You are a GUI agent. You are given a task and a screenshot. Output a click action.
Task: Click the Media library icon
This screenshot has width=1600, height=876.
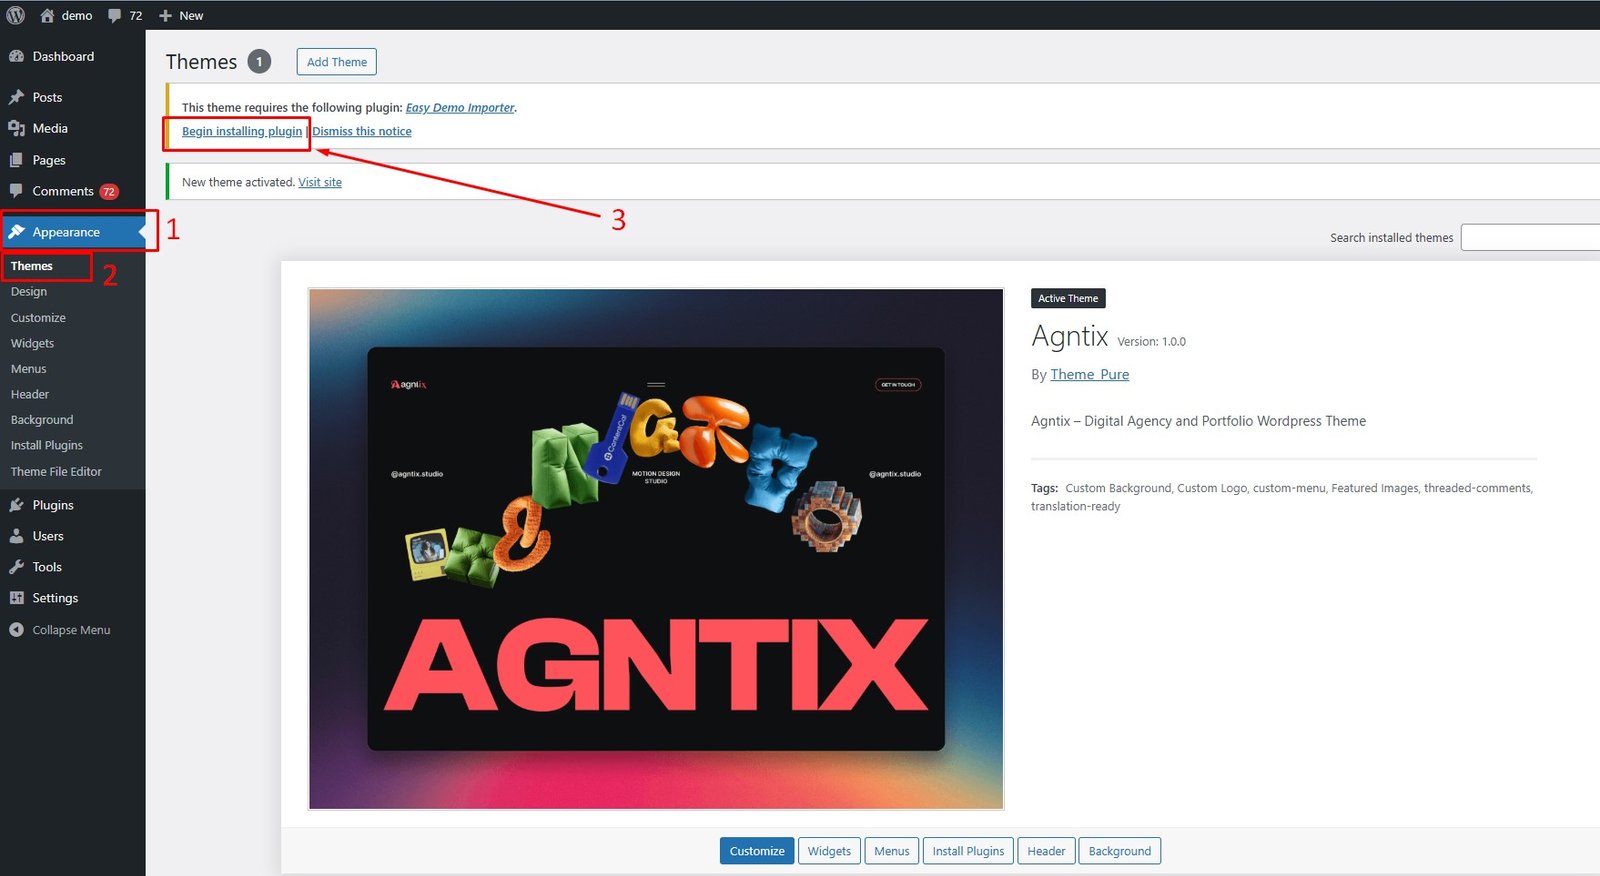(x=16, y=128)
